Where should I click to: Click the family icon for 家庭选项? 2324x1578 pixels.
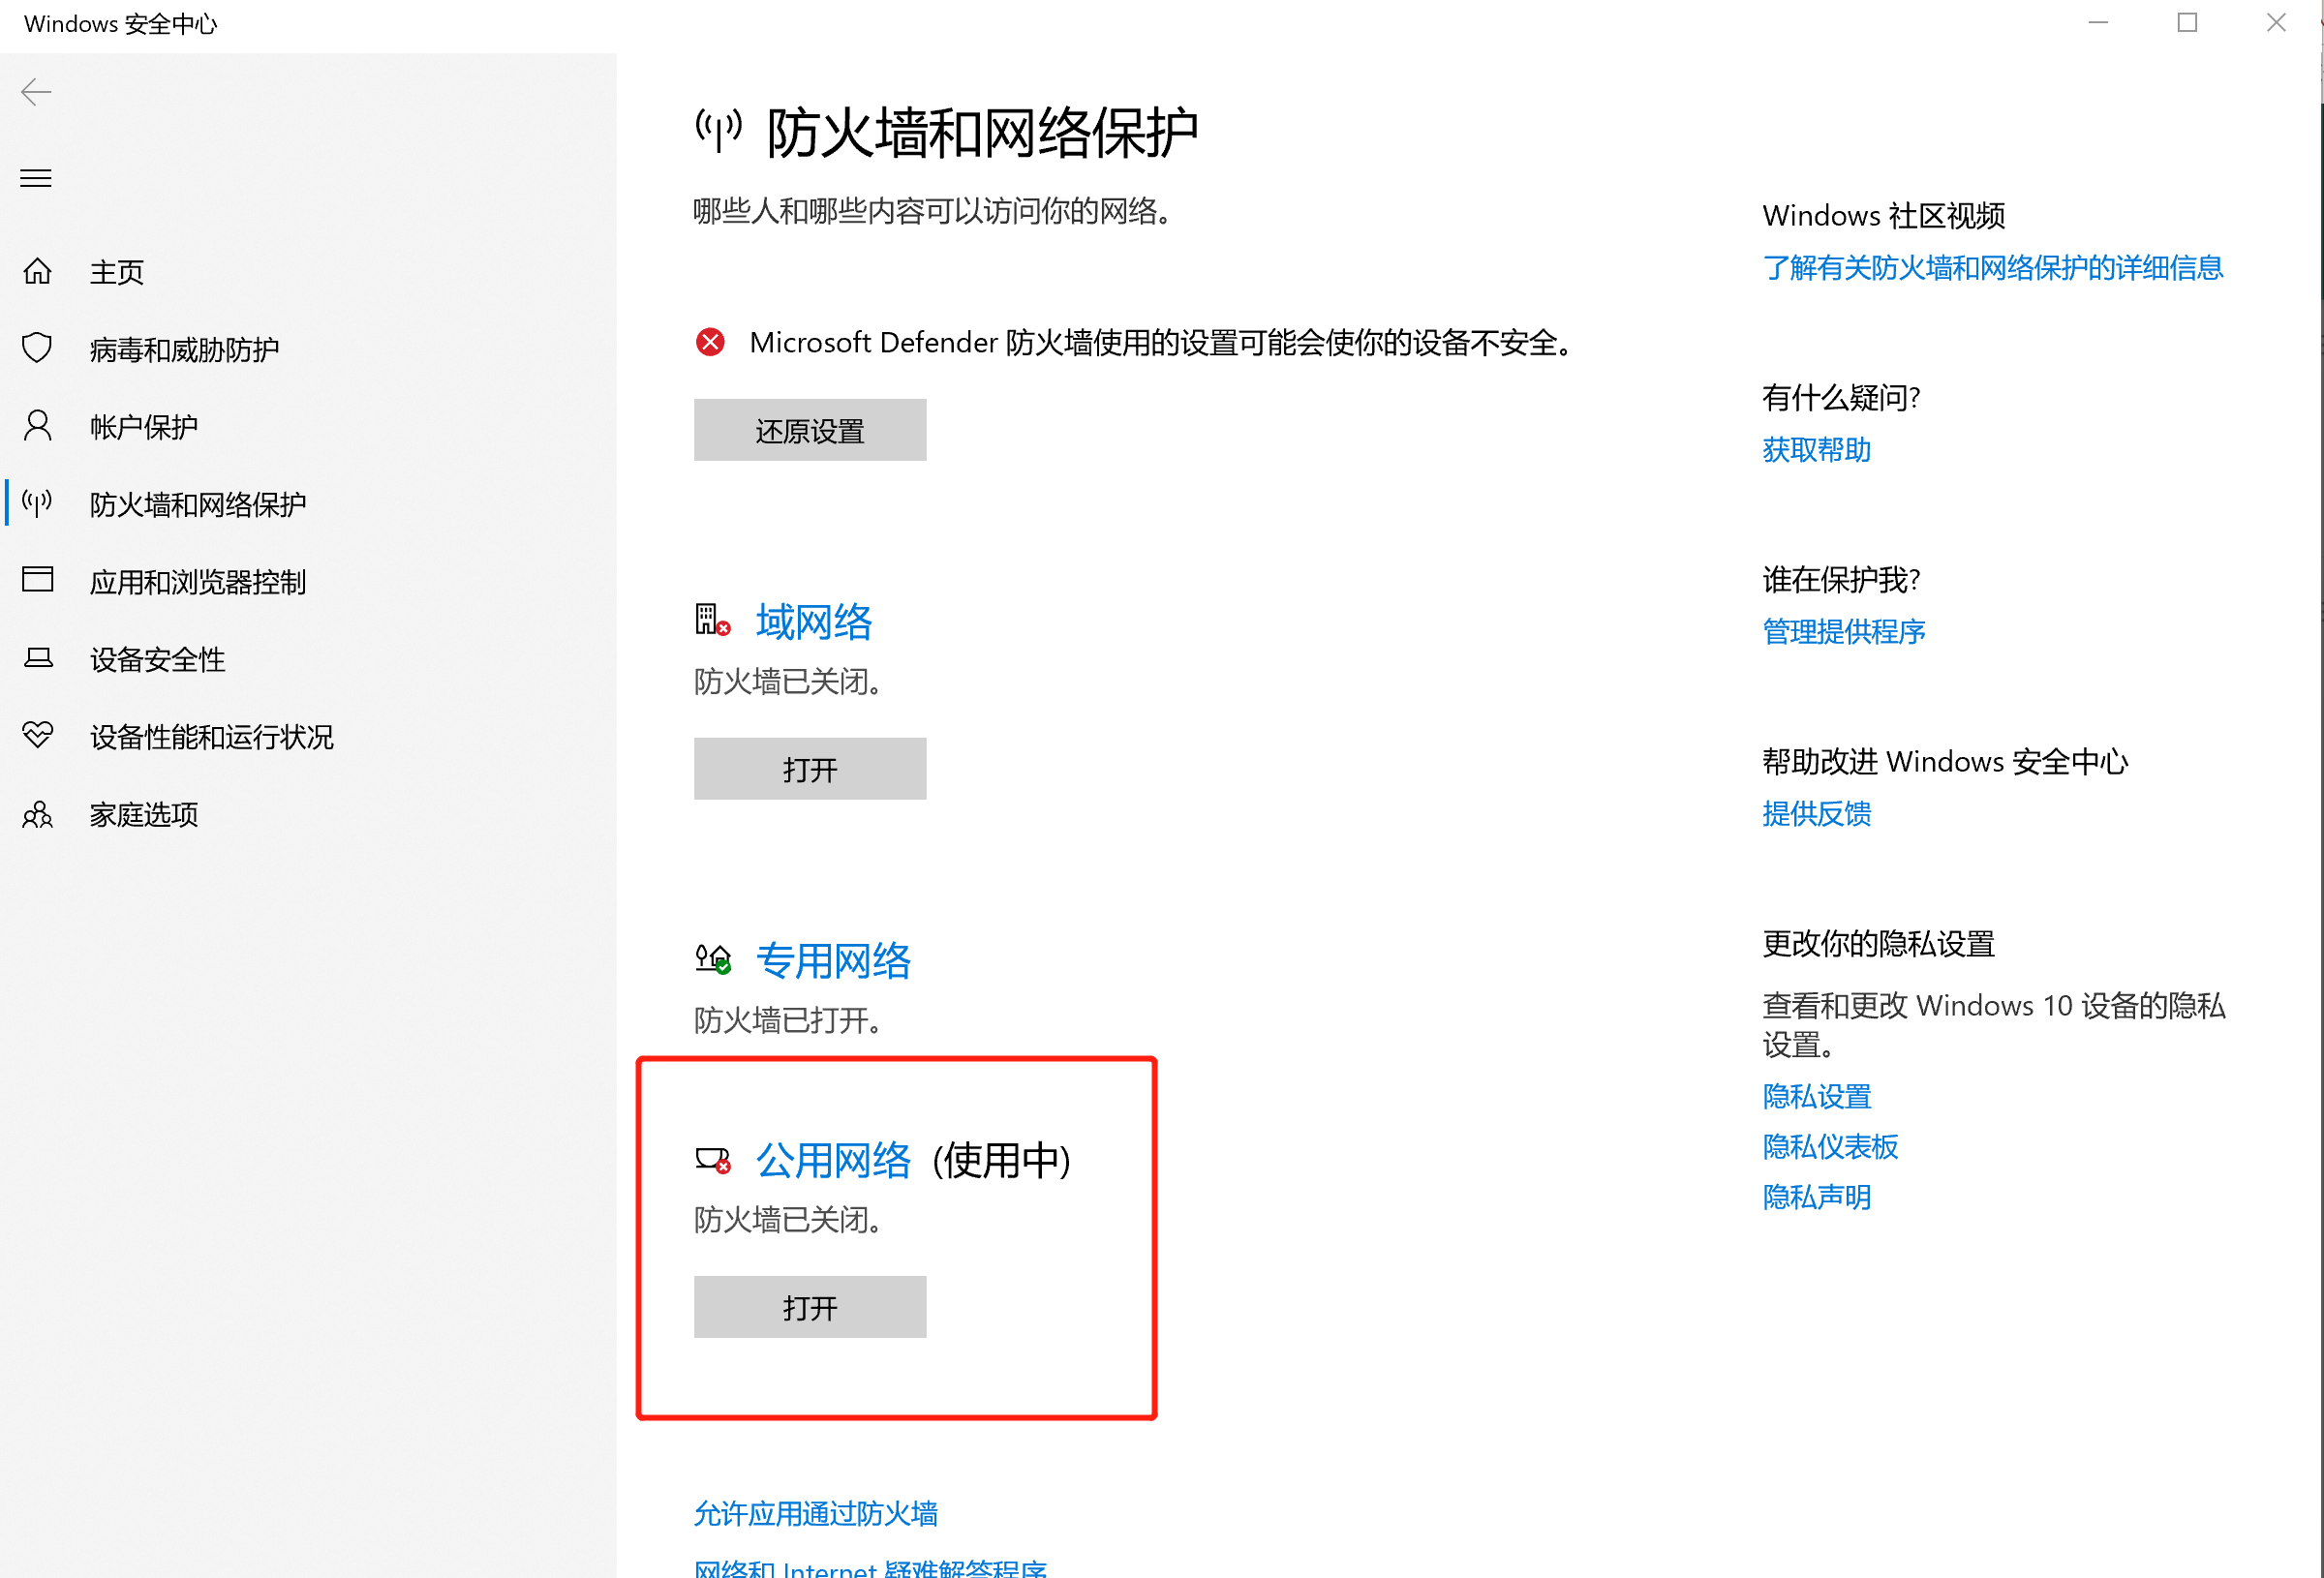(x=37, y=814)
